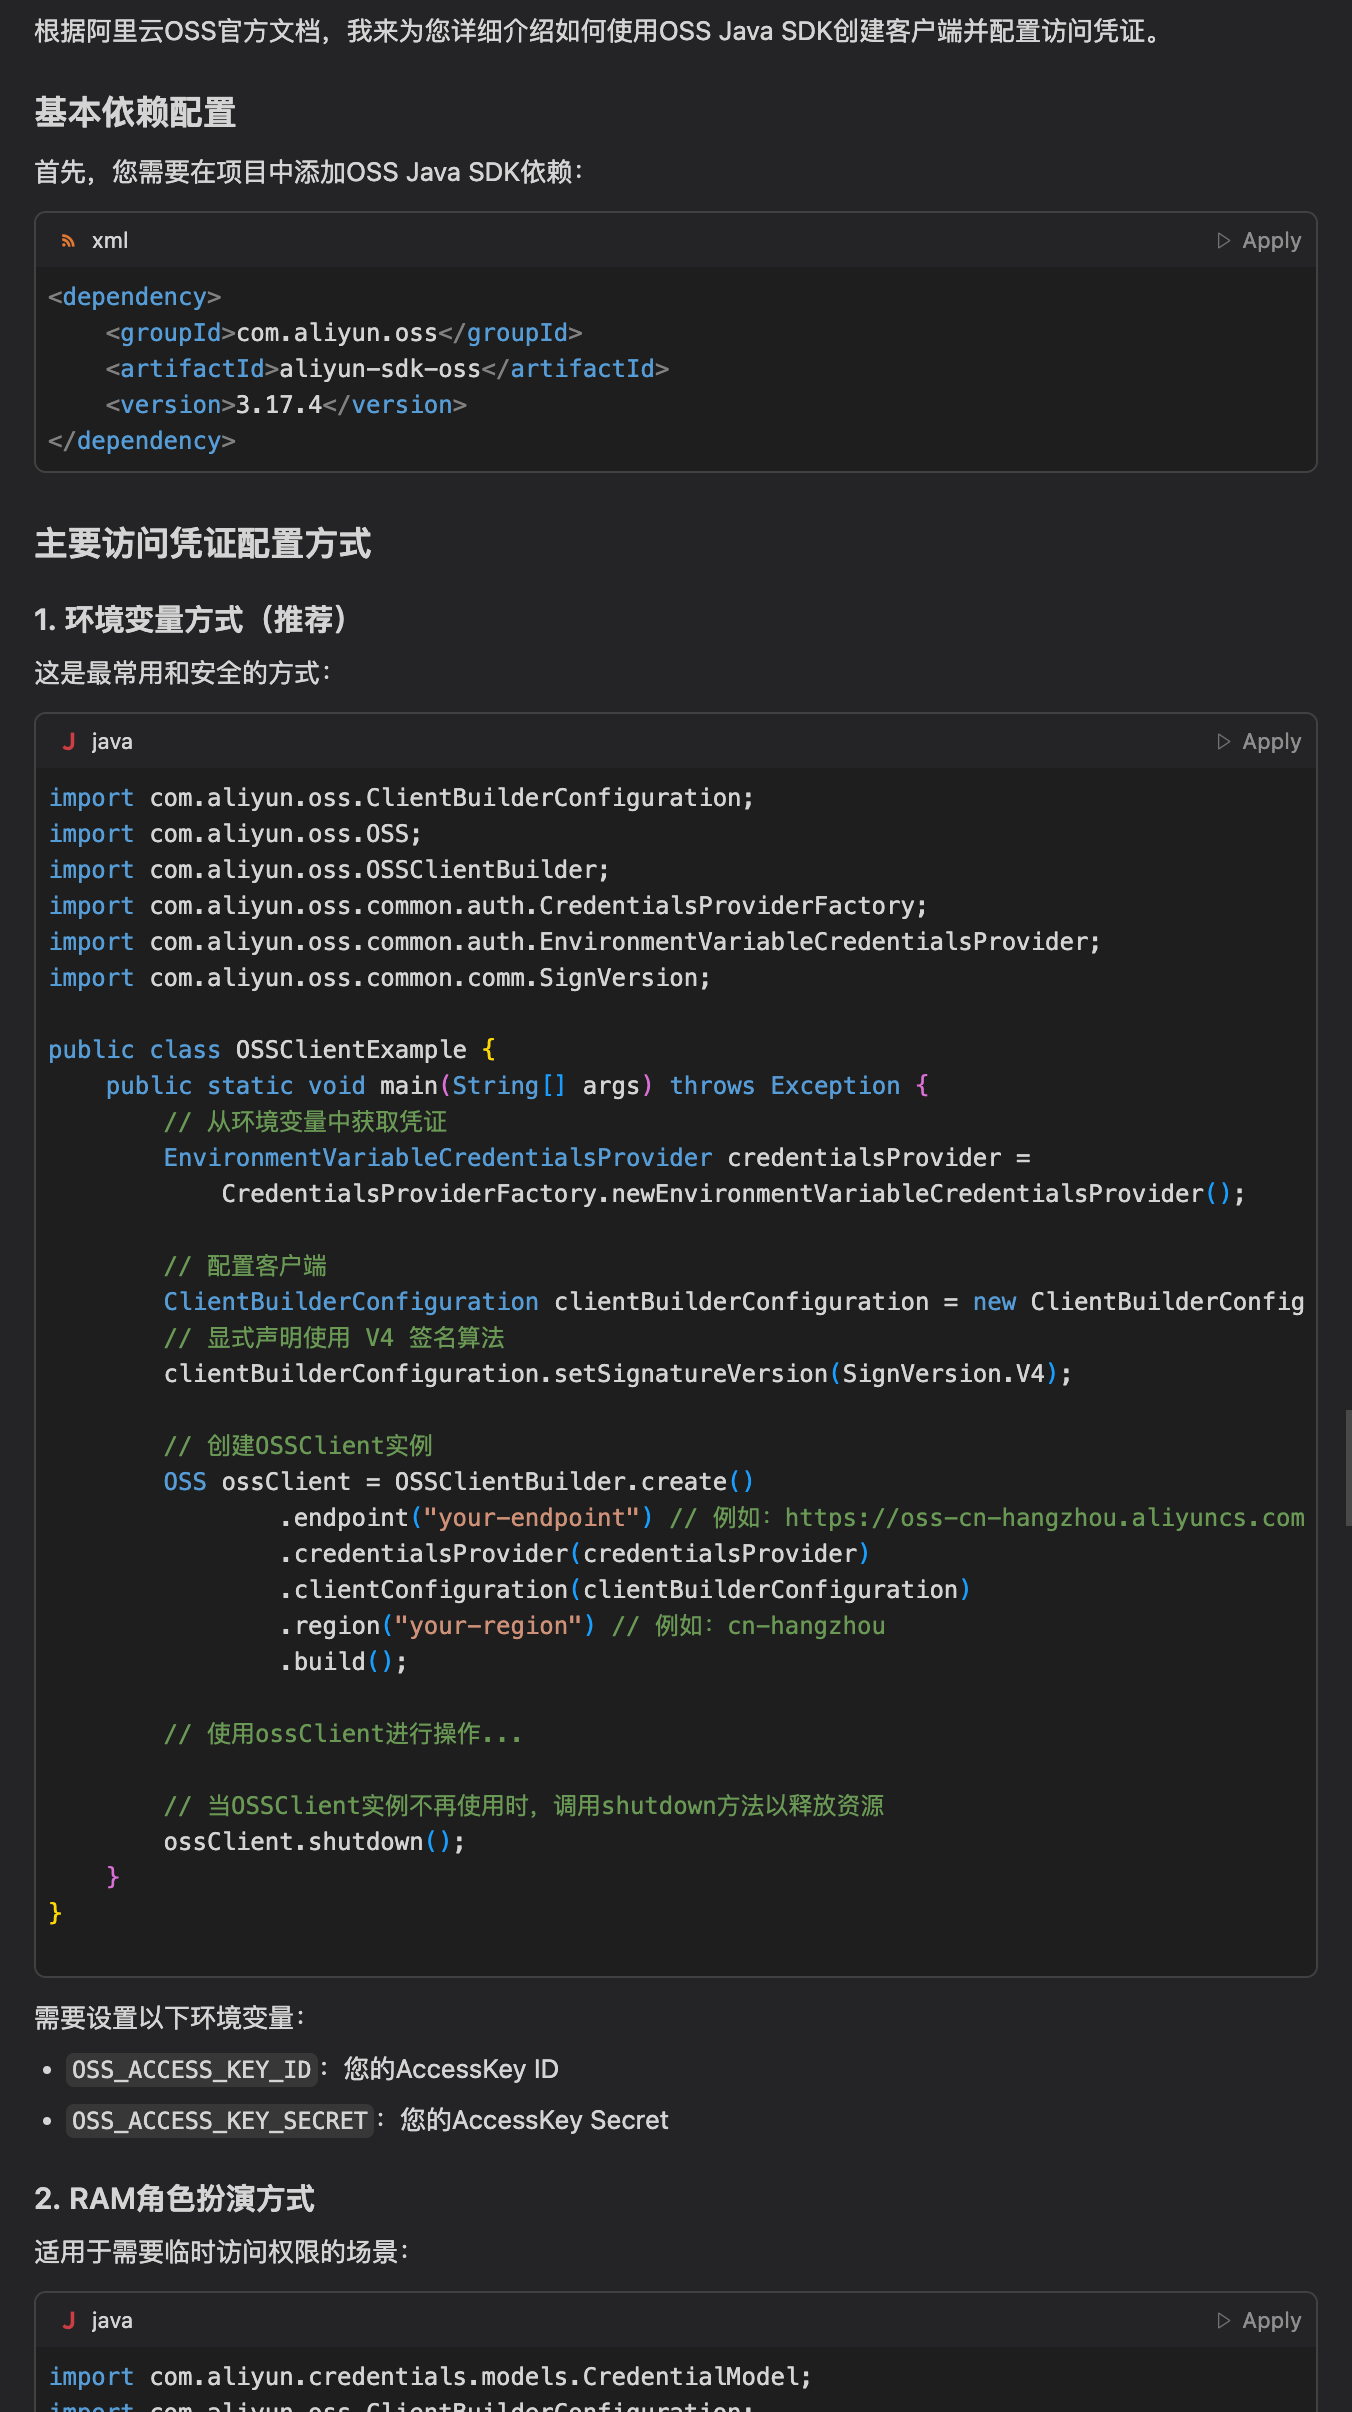Screen dimensions: 1352x2412
Task: Click the public class OSSClientExample line
Action: (272, 1050)
